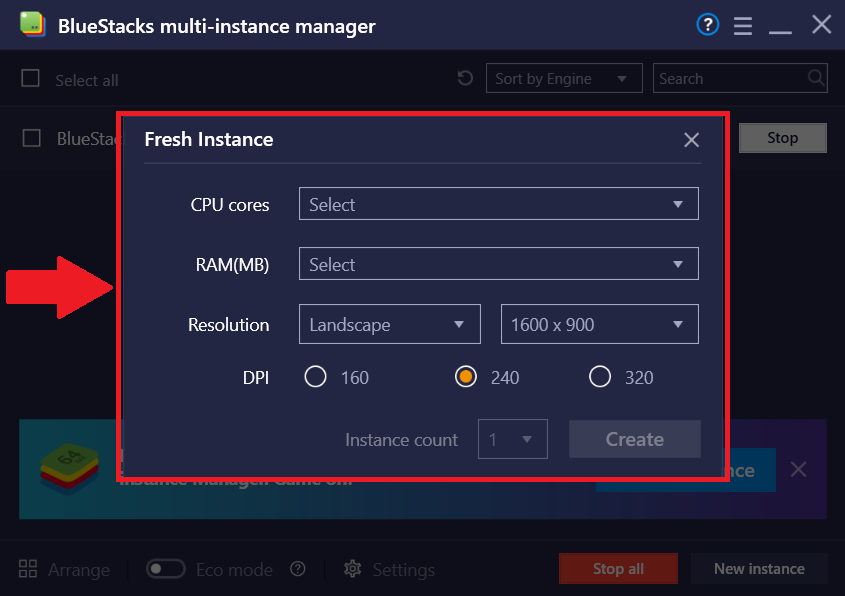This screenshot has height=596, width=845.
Task: Click the Stop all button
Action: point(618,569)
